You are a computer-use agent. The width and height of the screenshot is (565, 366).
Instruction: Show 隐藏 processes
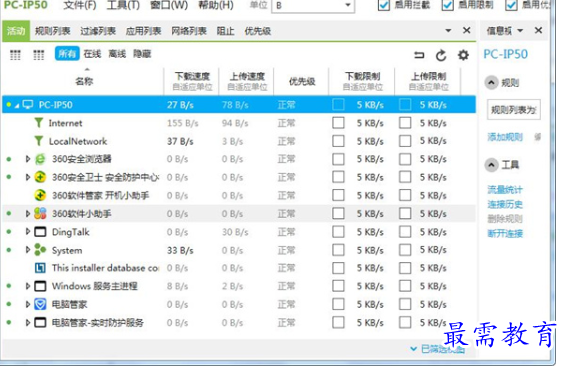[x=142, y=54]
